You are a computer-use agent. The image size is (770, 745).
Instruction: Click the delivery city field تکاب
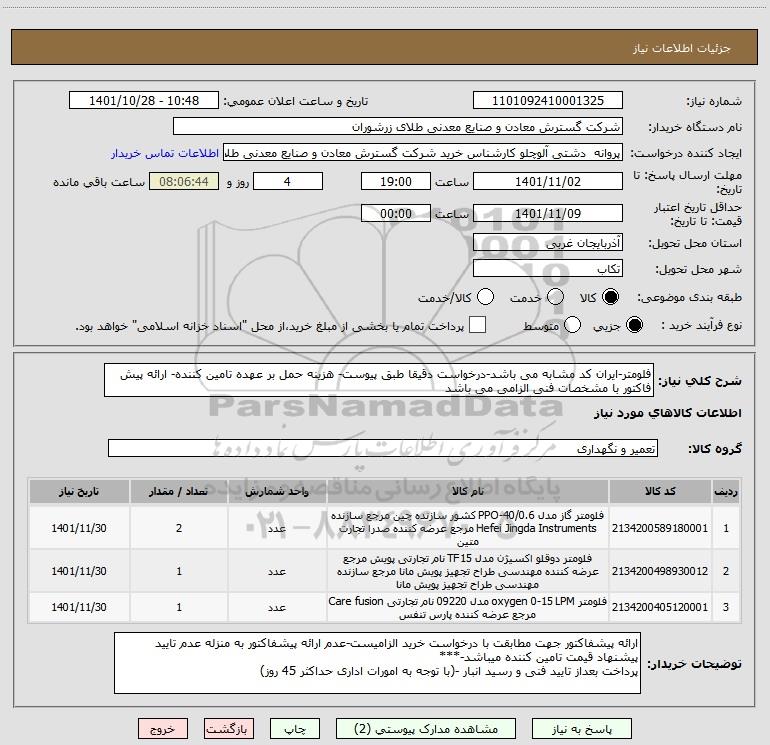pos(548,269)
